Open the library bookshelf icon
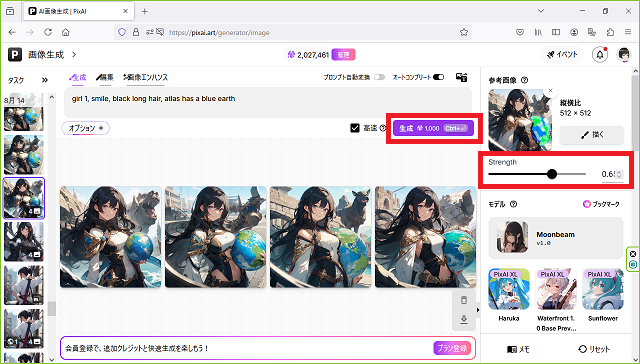The height and width of the screenshot is (364, 640). [538, 32]
